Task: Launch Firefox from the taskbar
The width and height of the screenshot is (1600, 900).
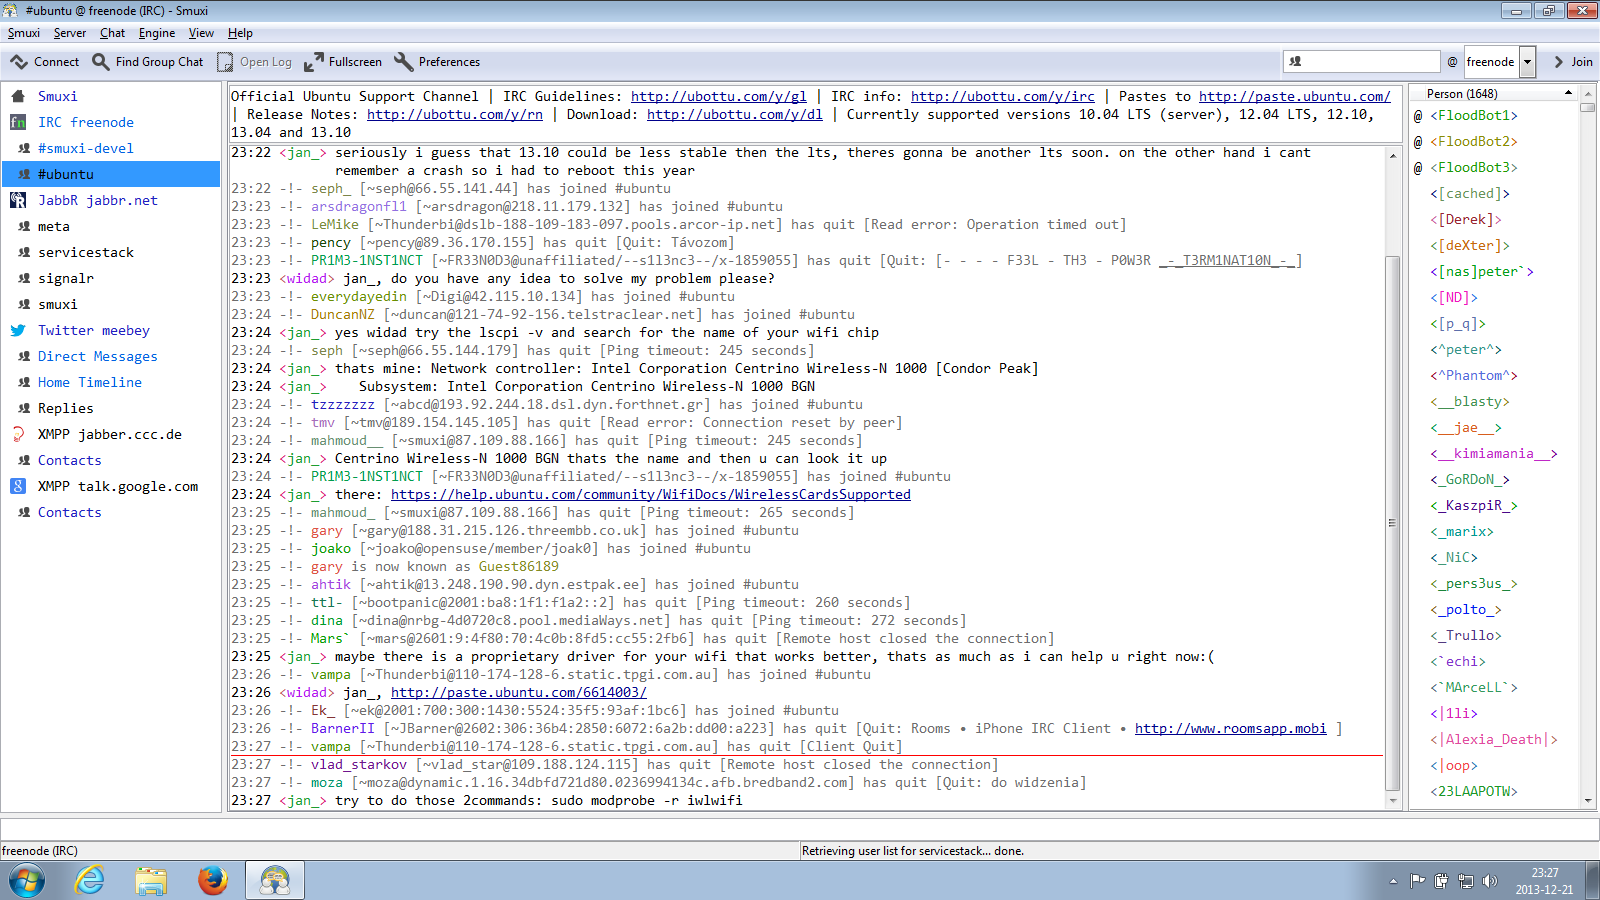Action: (x=212, y=880)
